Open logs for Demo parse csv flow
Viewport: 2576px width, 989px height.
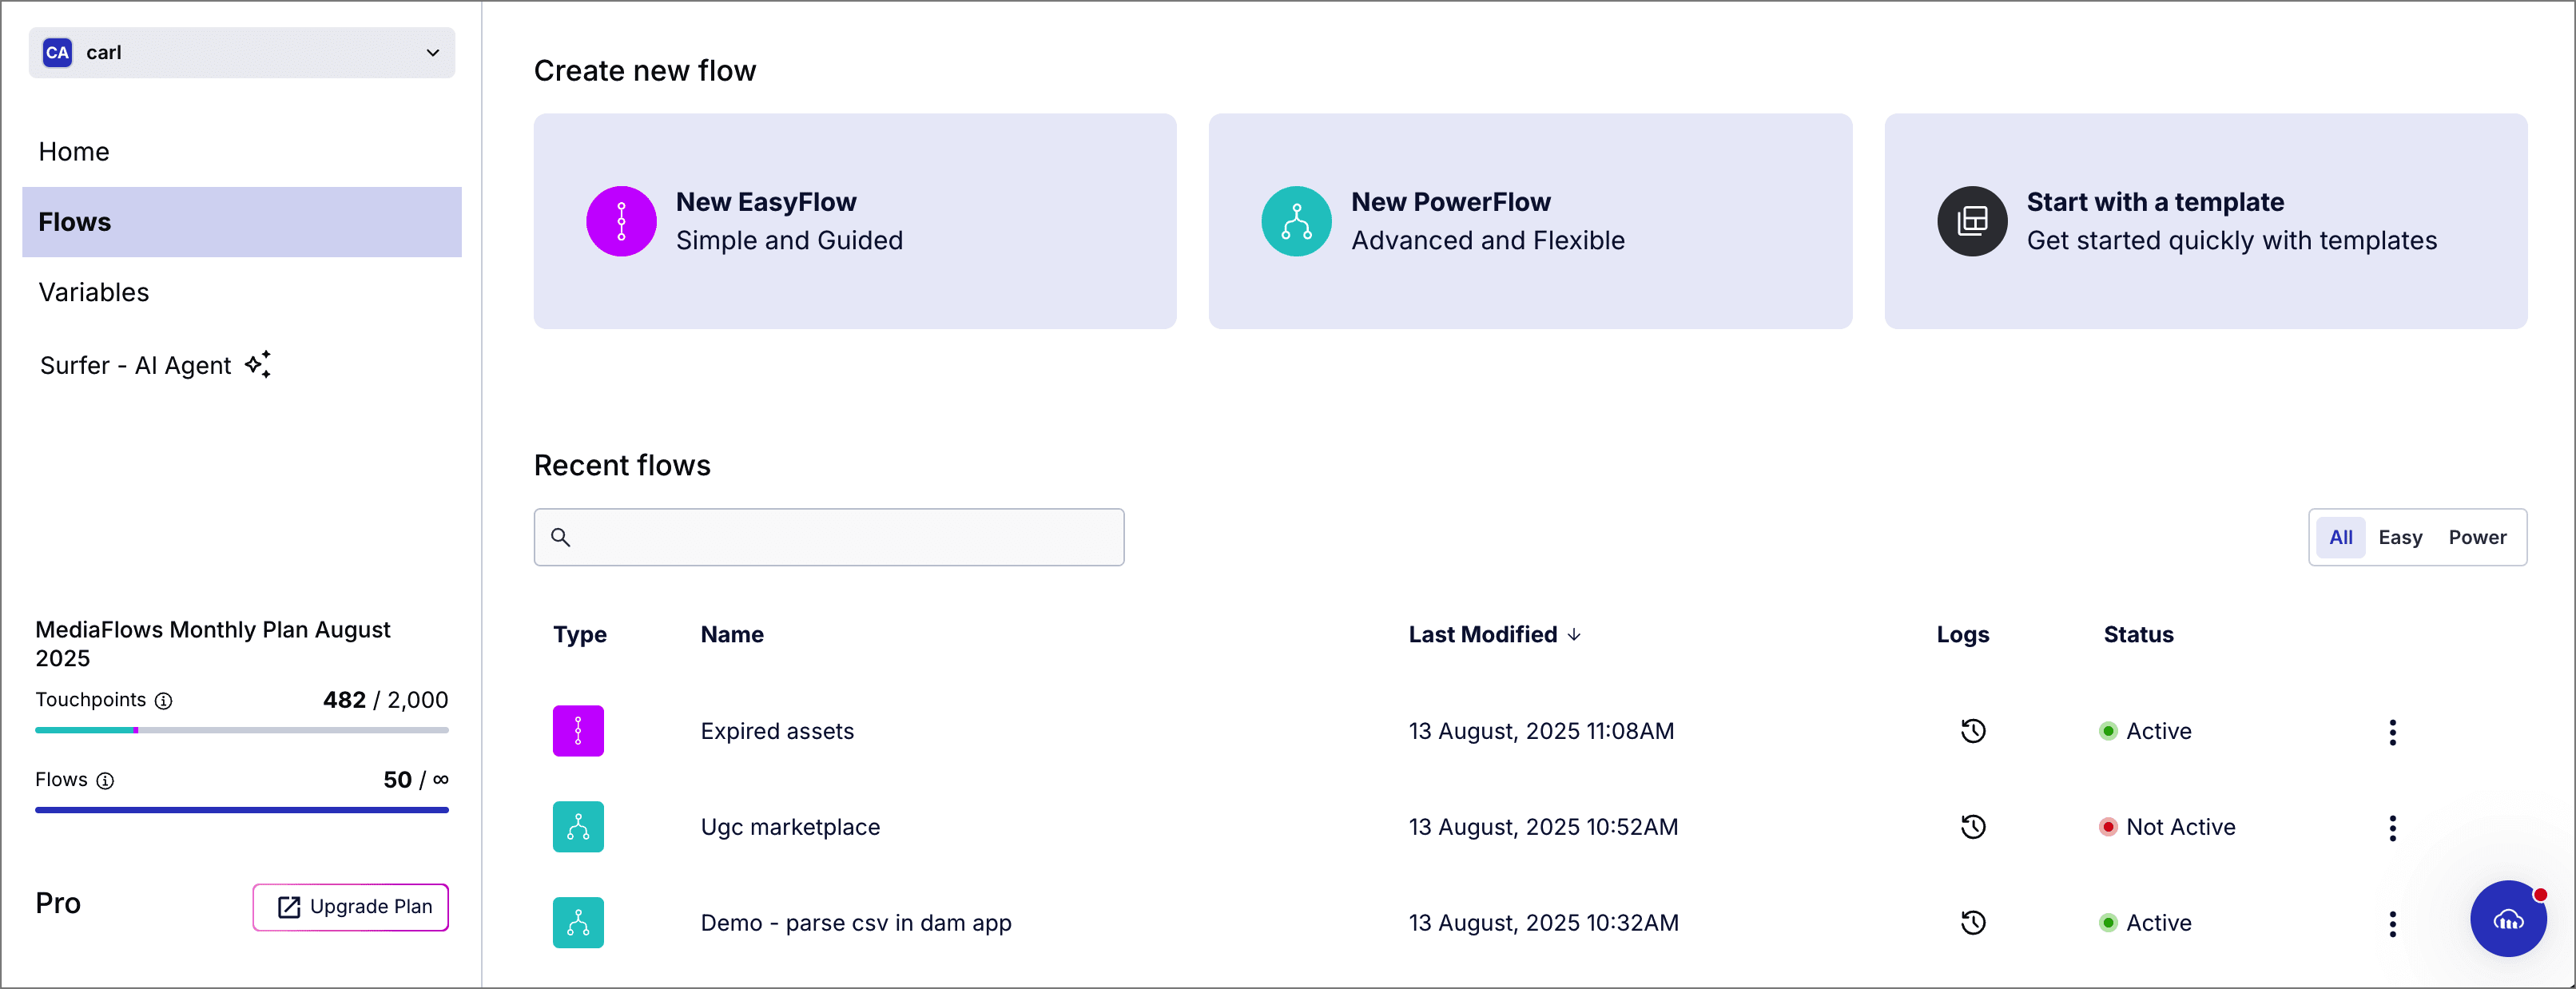point(1972,922)
